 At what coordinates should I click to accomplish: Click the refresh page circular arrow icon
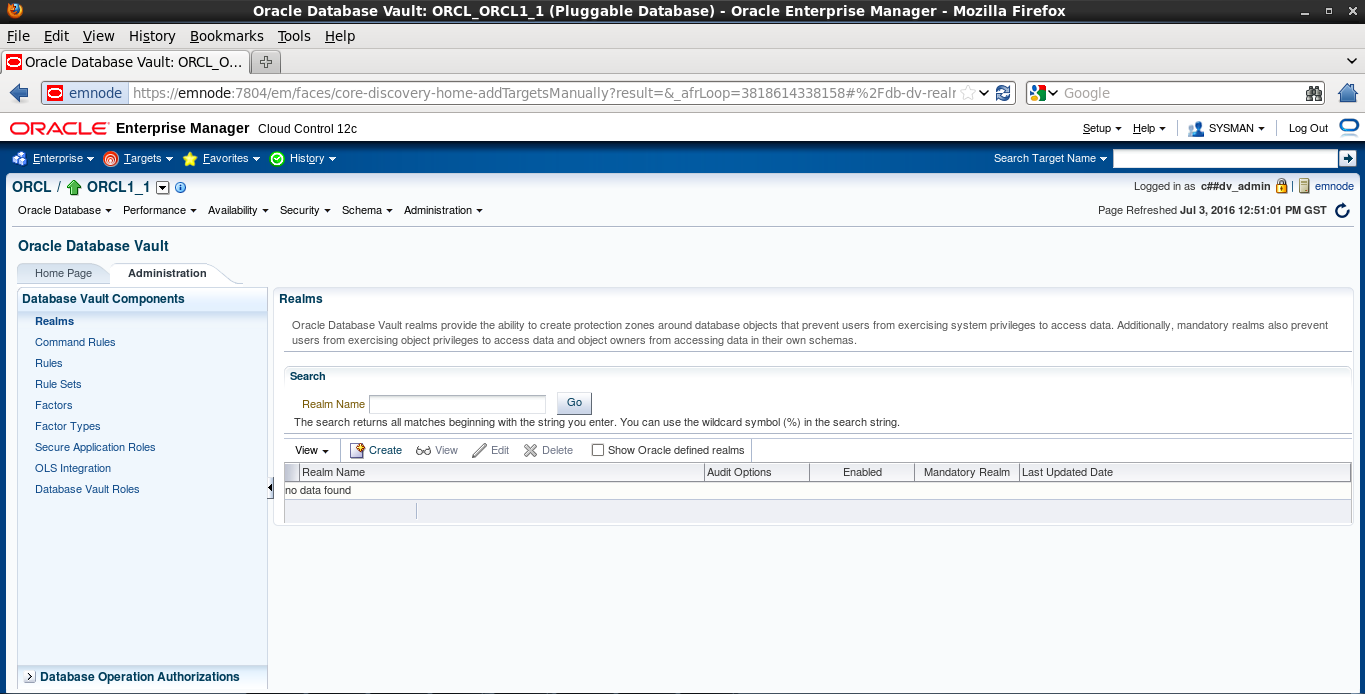pos(1342,211)
